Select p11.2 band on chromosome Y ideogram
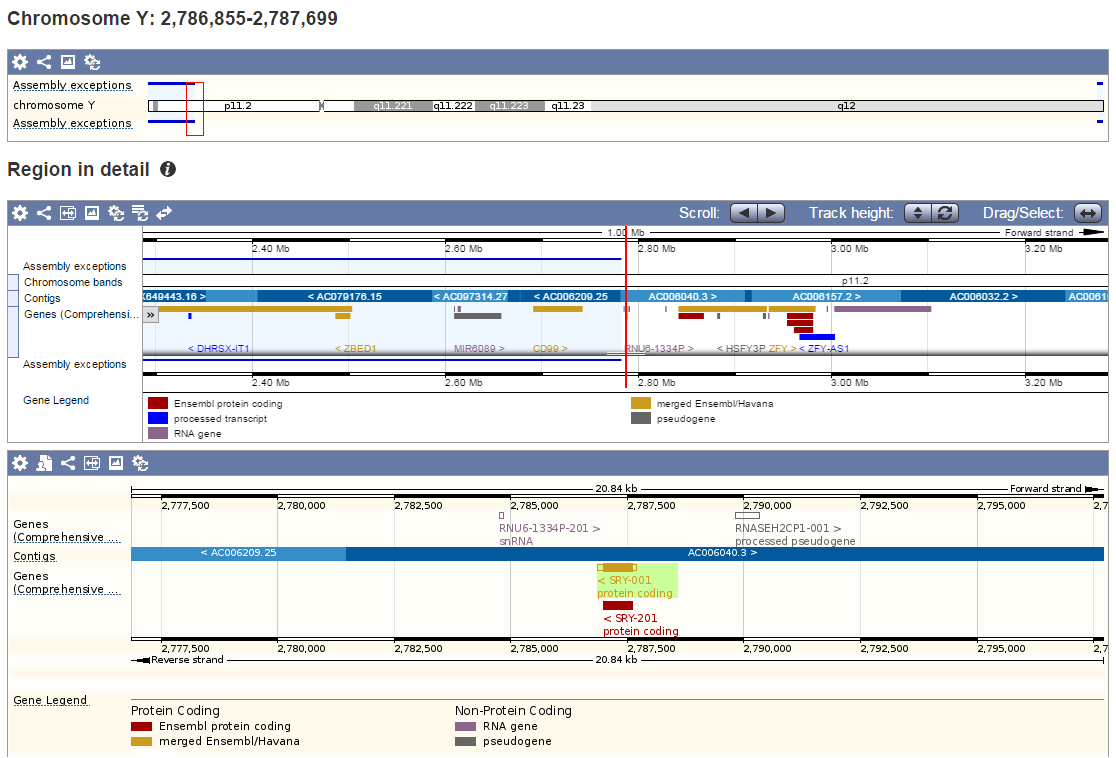This screenshot has width=1116, height=758. pos(238,105)
